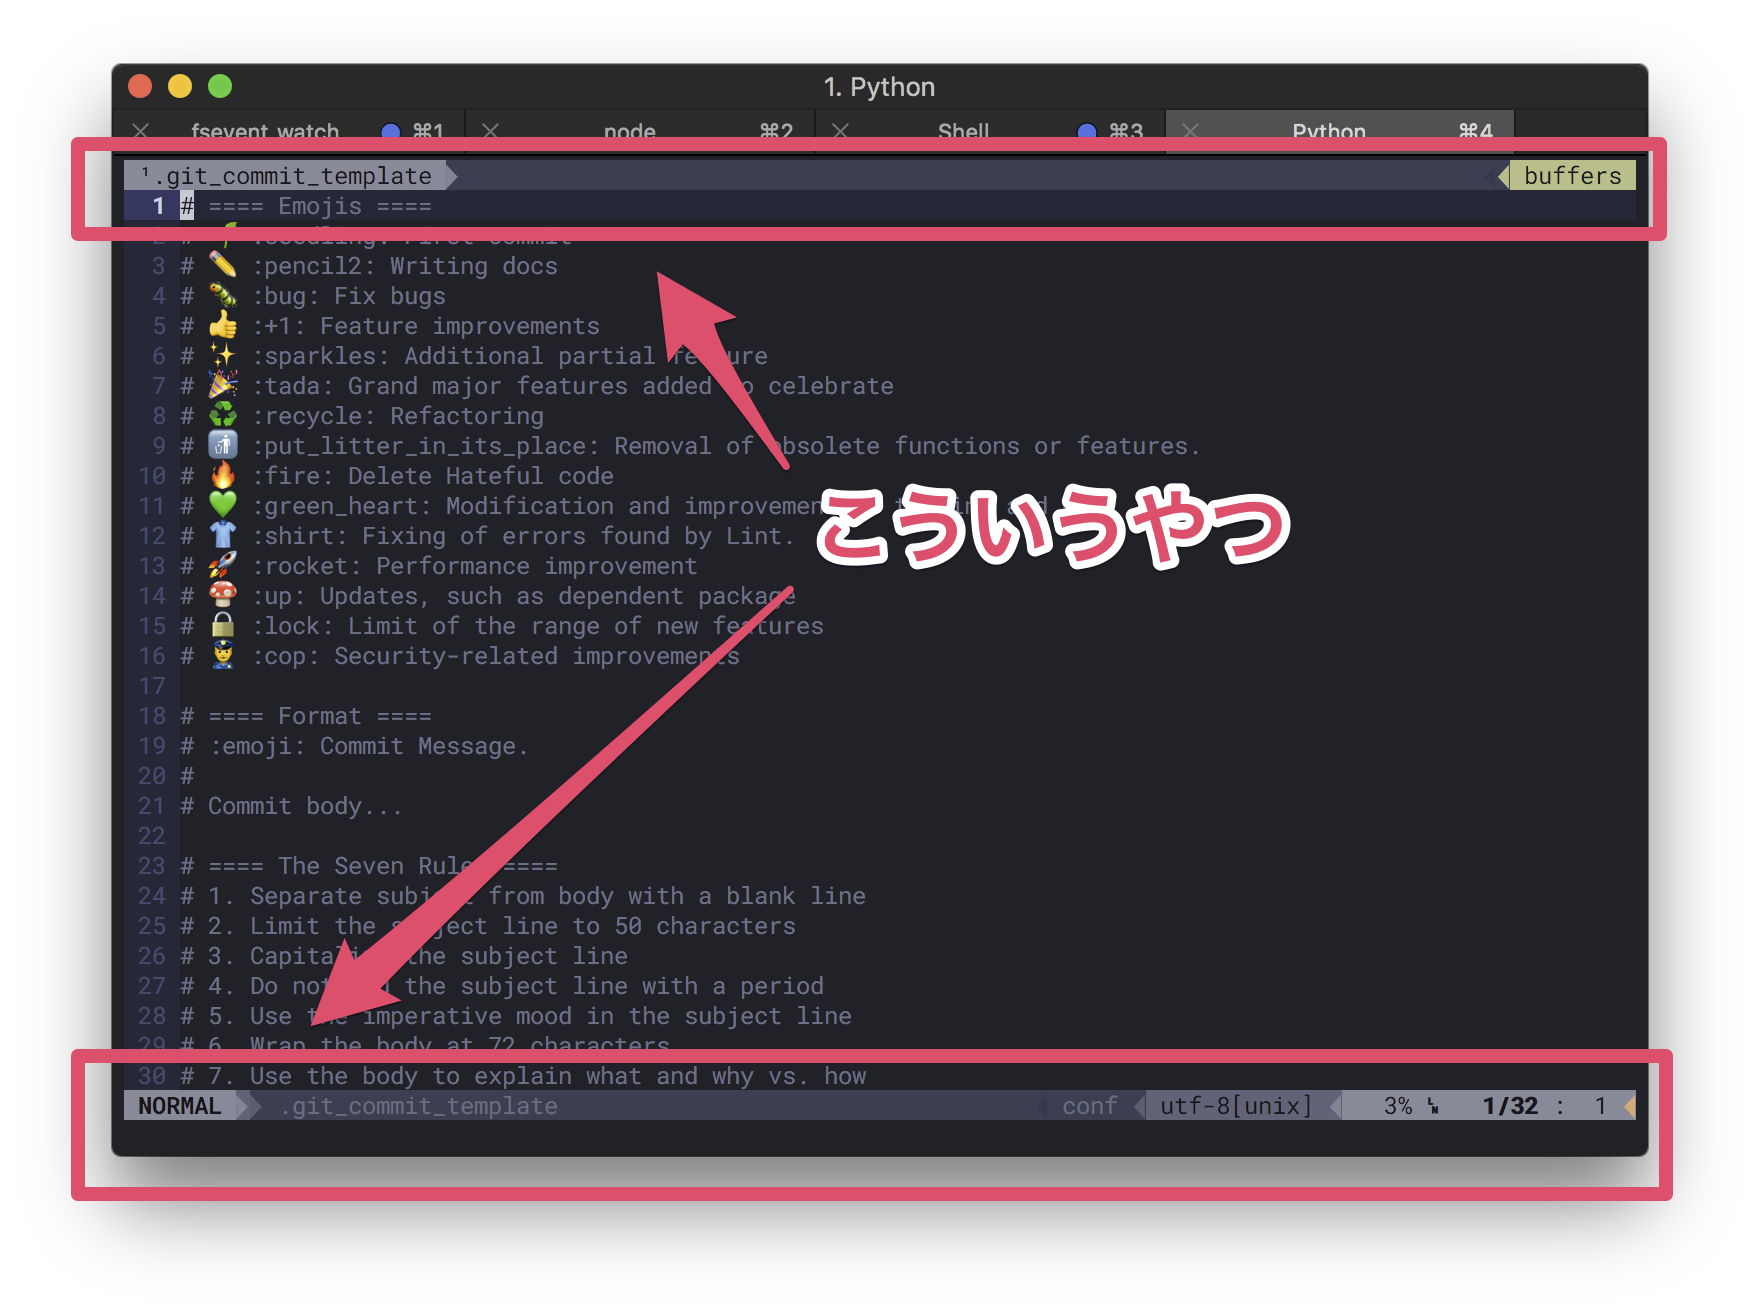Screen dimensions: 1760x1316
Task: Click 'Use the imperative mood in the subject line'
Action: (x=551, y=1016)
